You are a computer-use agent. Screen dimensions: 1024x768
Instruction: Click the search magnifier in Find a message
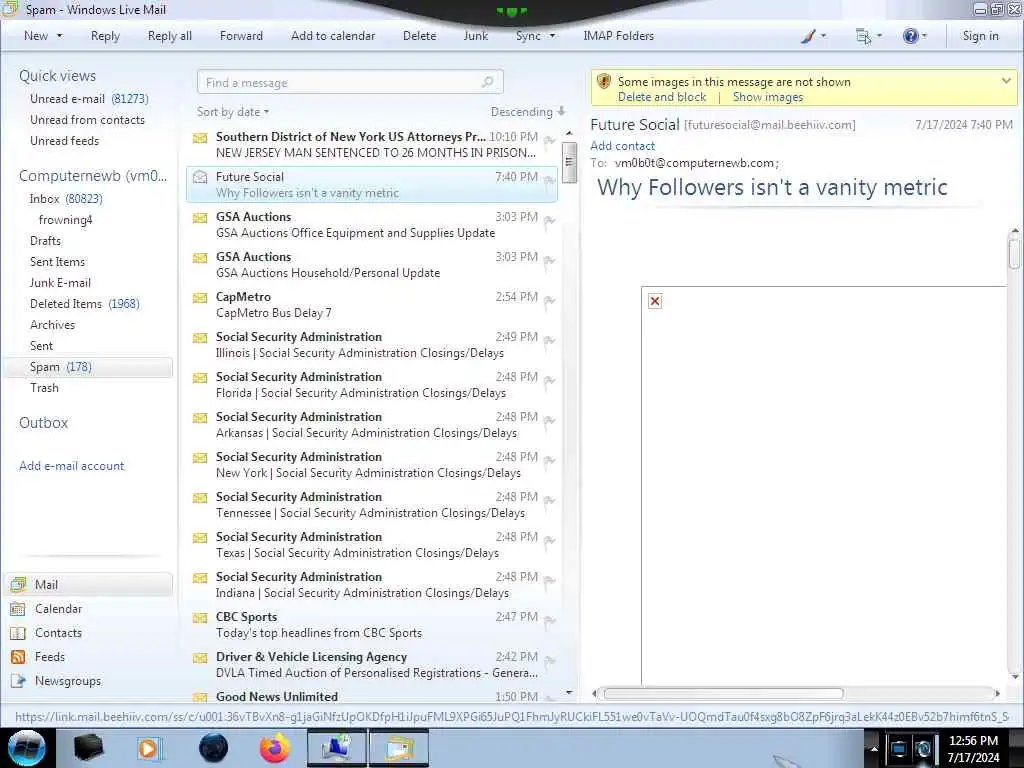coord(487,82)
